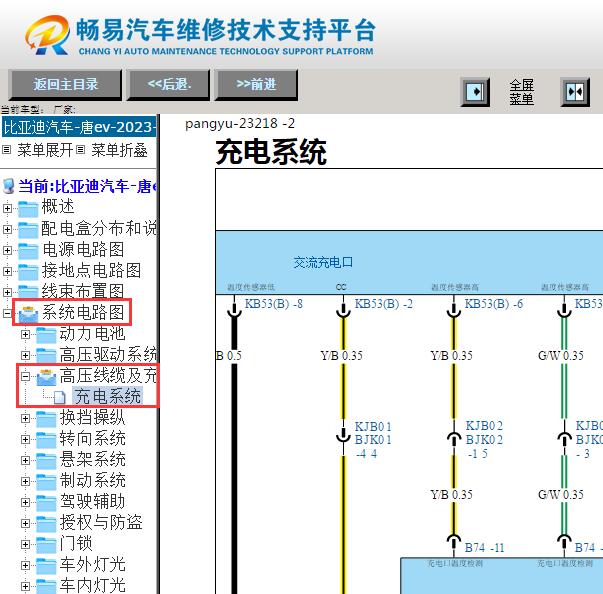The width and height of the screenshot is (603, 594).
Task: Expand the 门锁 folder plus box
Action: click(x=25, y=544)
